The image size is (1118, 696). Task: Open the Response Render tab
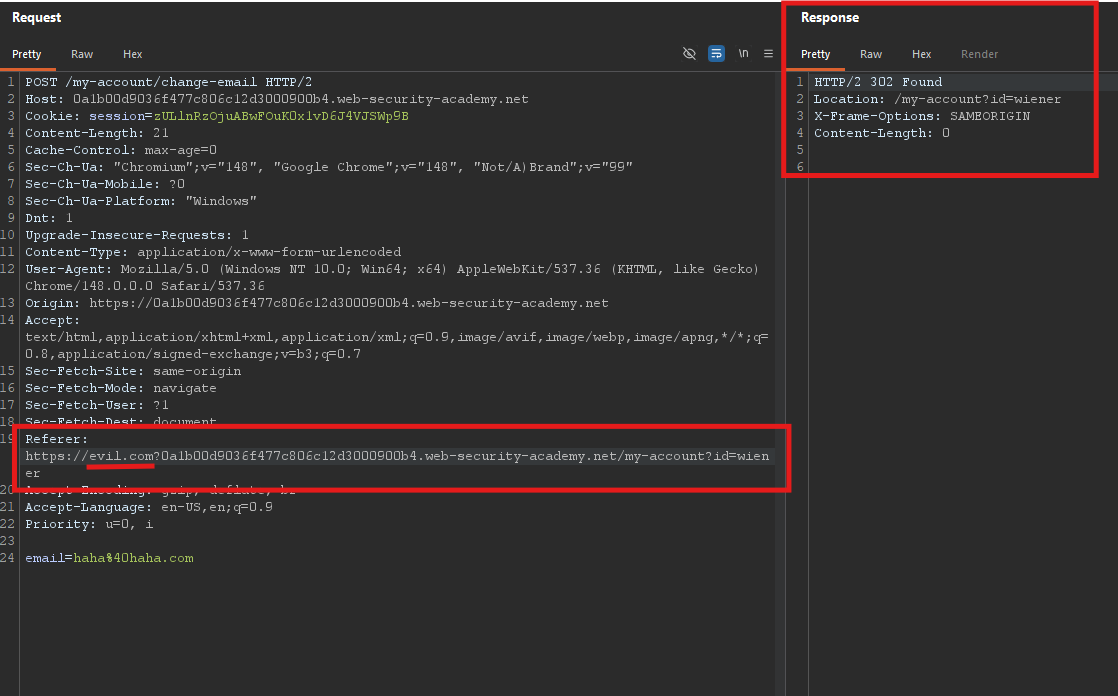(x=979, y=54)
